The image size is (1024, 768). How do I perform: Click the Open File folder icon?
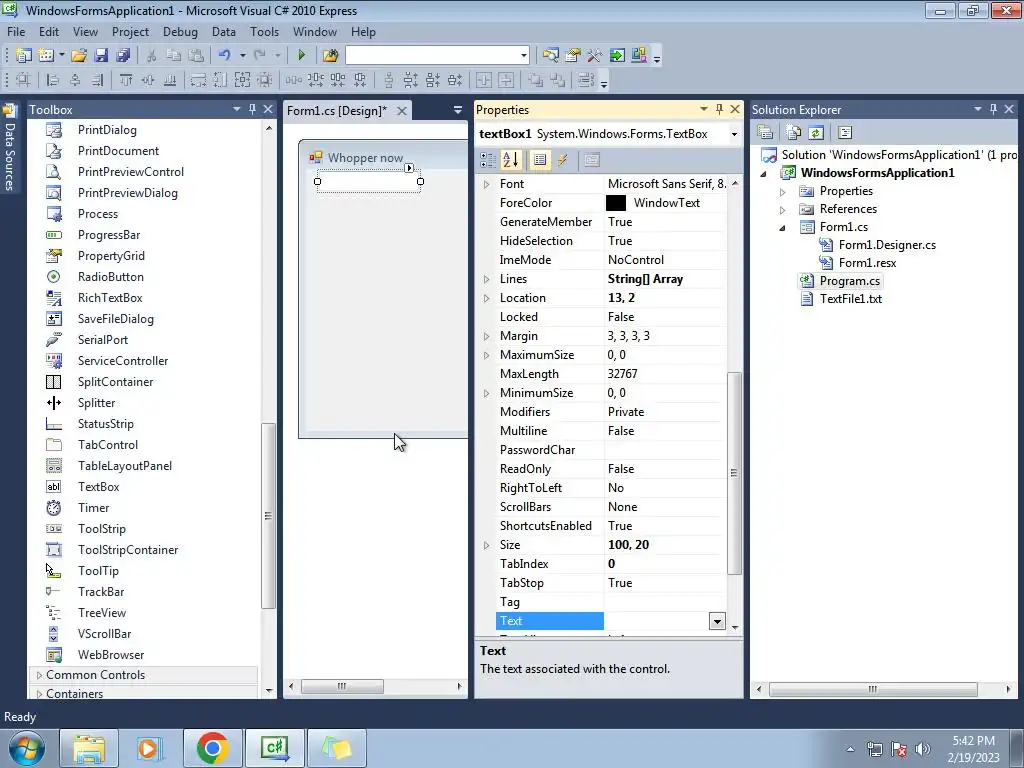[x=79, y=56]
